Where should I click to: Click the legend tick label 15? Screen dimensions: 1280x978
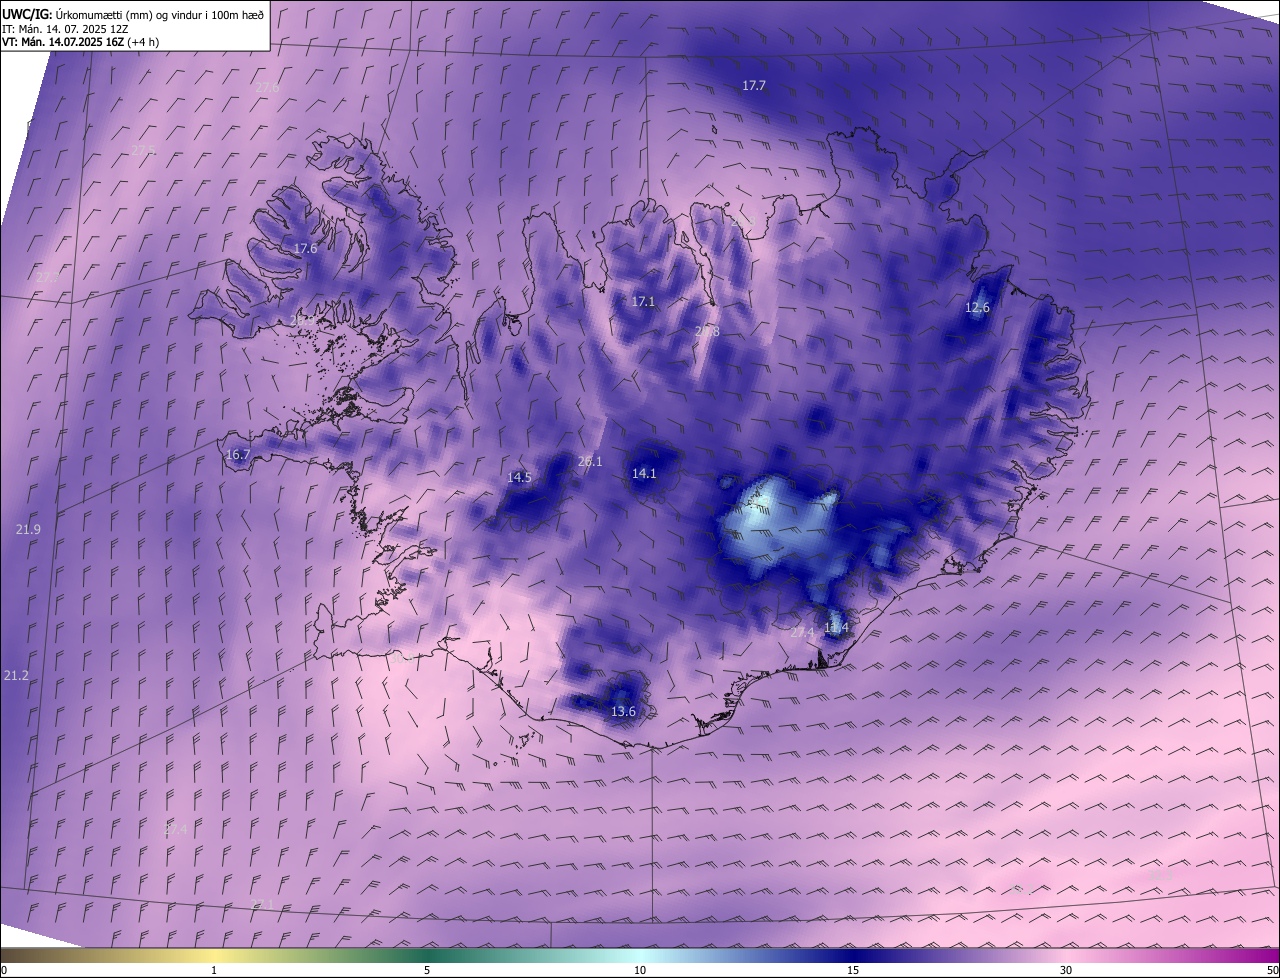click(853, 970)
